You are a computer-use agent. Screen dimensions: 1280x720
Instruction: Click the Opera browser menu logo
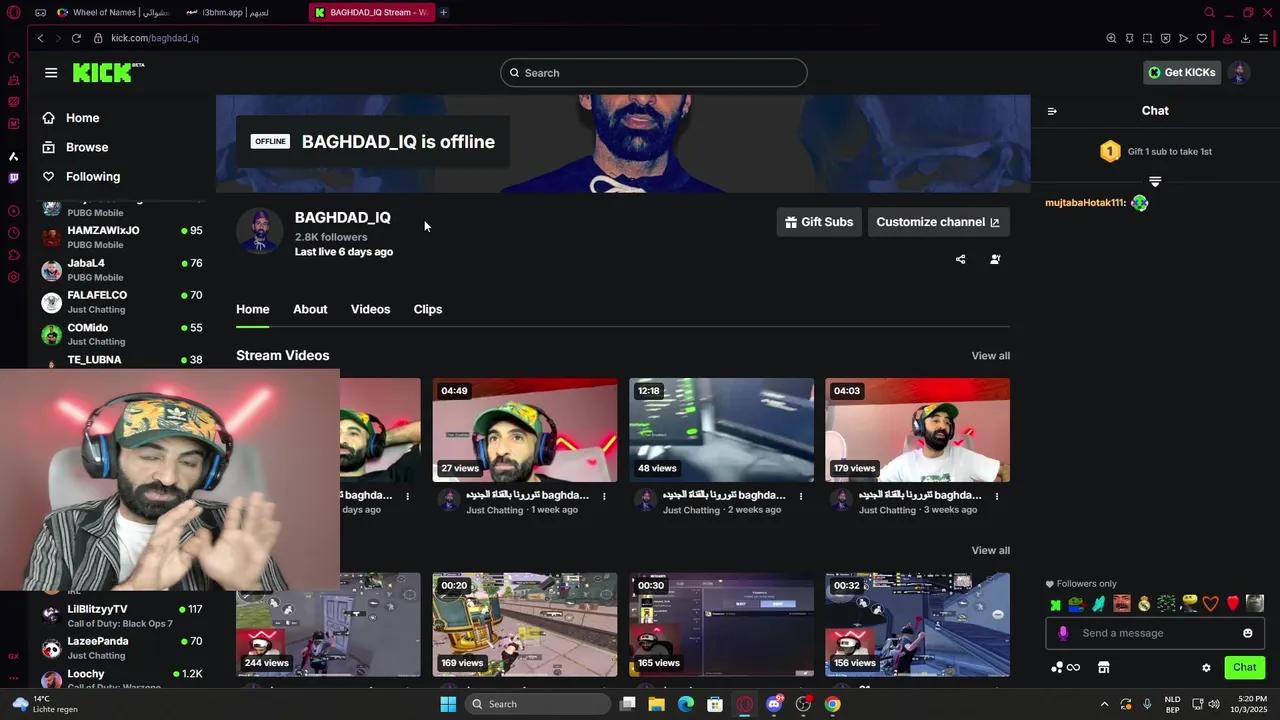coord(13,12)
